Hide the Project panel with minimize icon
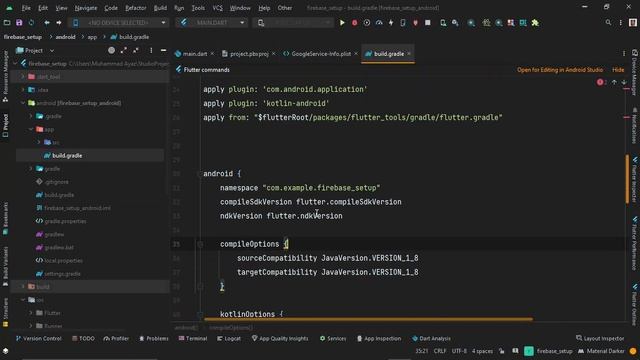This screenshot has width=640, height=360. tap(163, 50)
